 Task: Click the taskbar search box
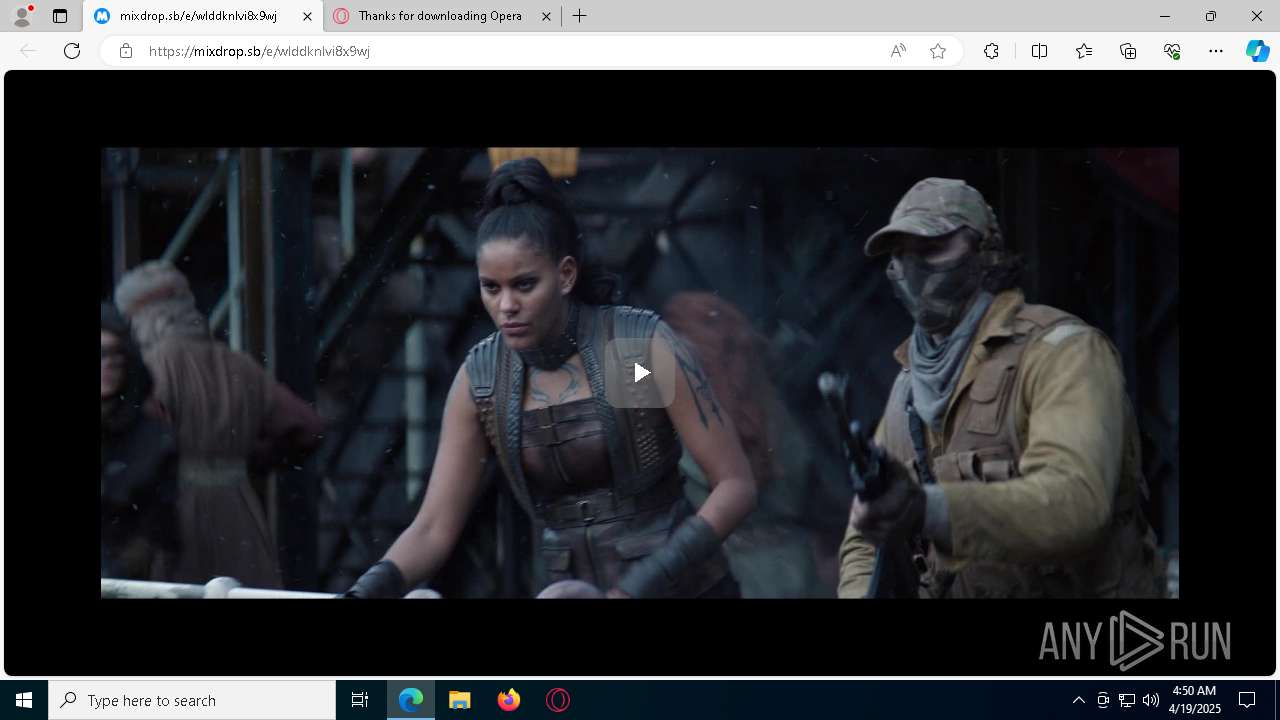coord(192,700)
